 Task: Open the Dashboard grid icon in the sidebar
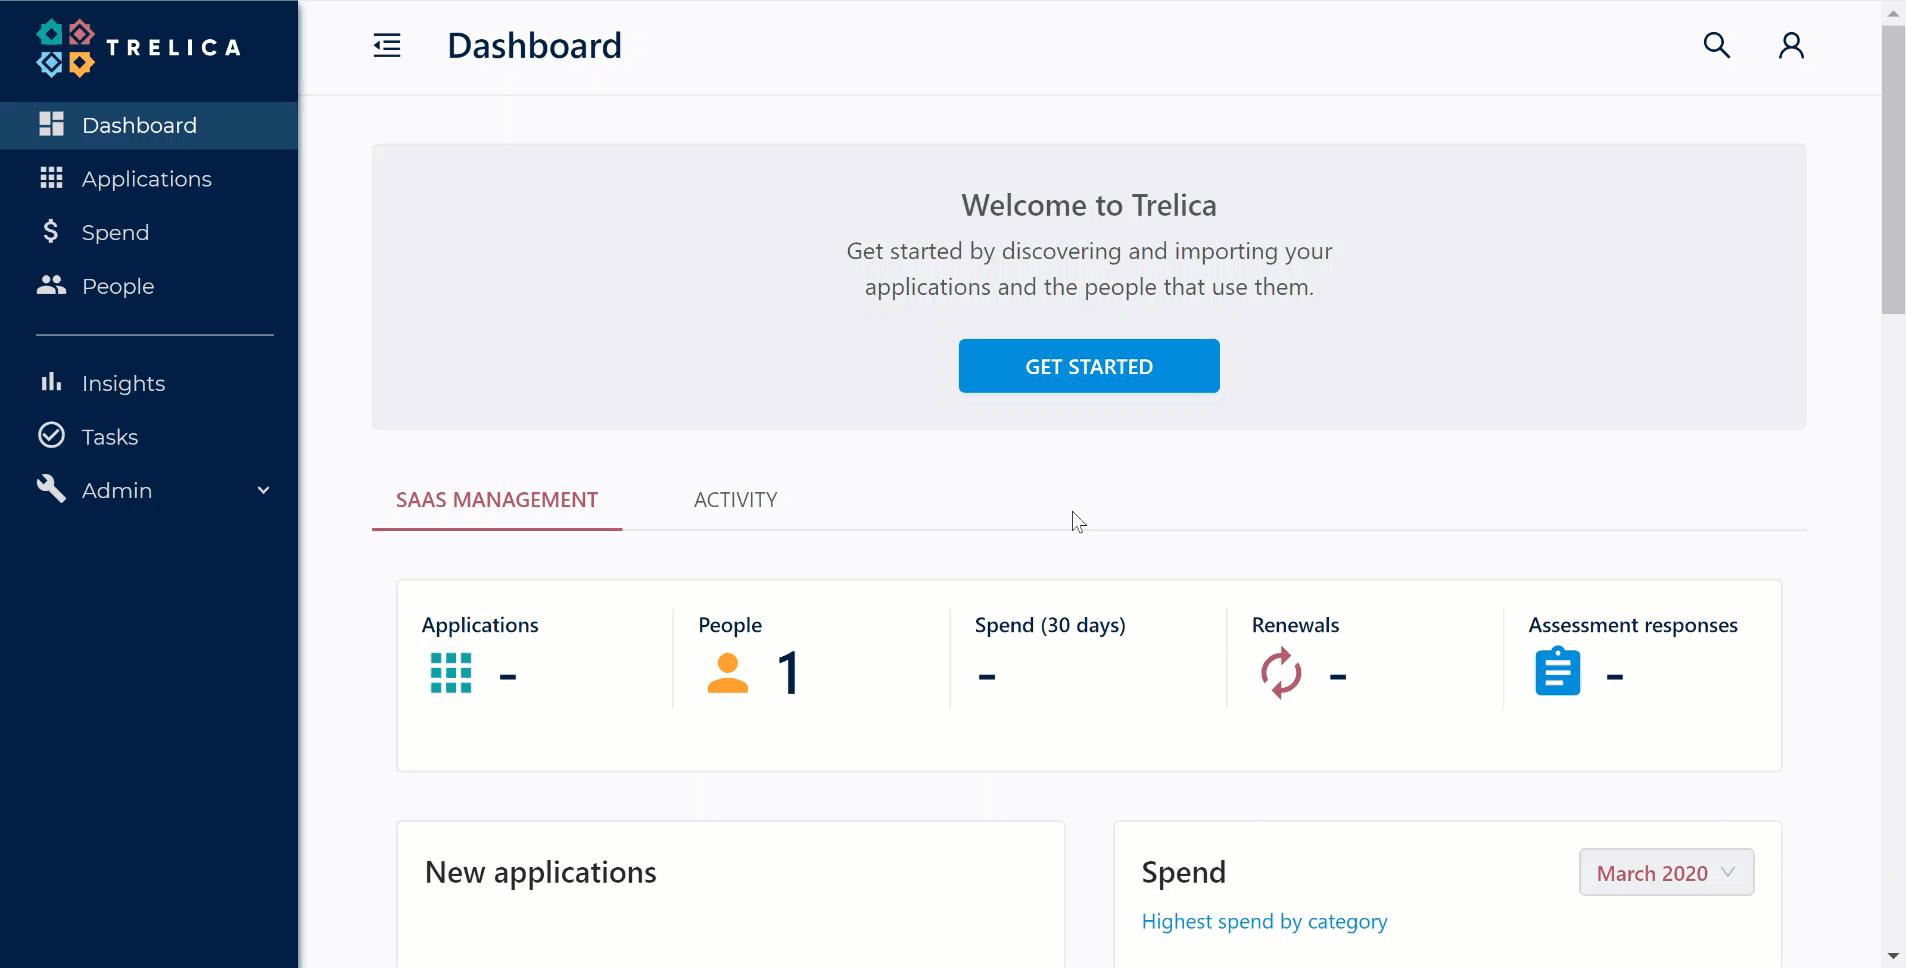coord(51,124)
